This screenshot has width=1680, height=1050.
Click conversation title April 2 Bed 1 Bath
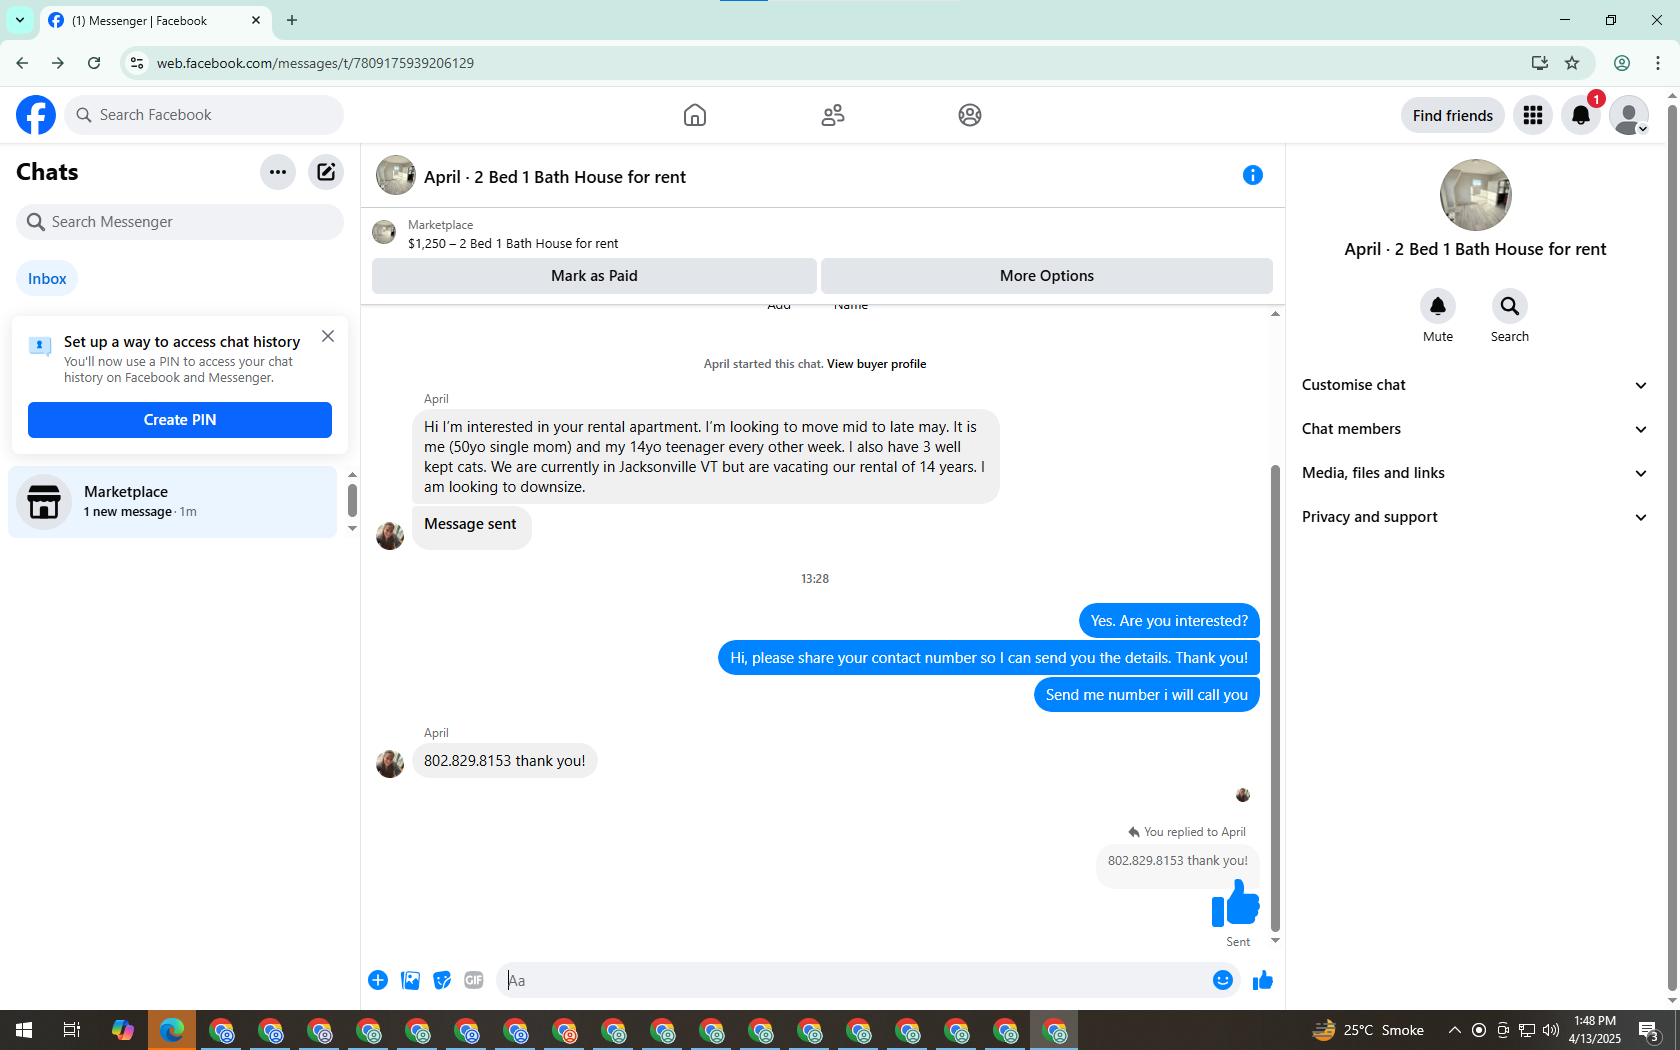coord(555,177)
